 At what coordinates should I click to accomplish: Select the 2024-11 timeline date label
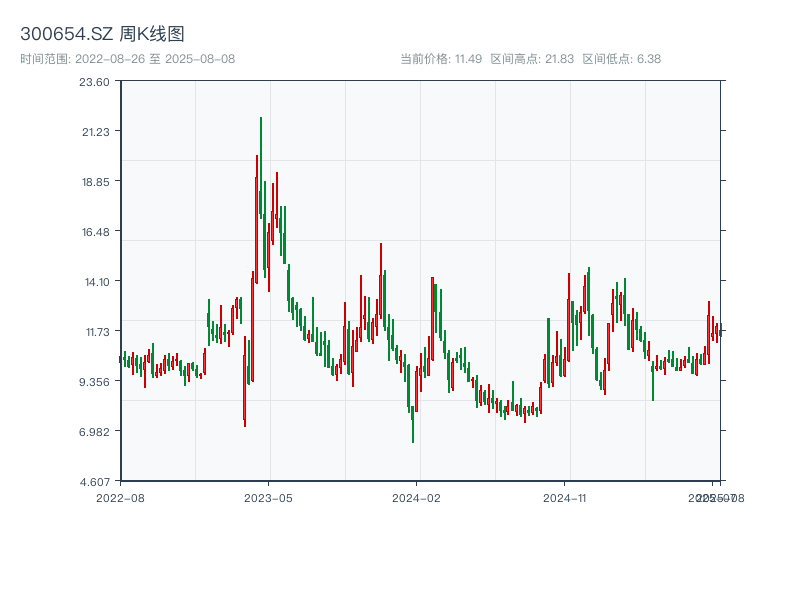click(566, 497)
